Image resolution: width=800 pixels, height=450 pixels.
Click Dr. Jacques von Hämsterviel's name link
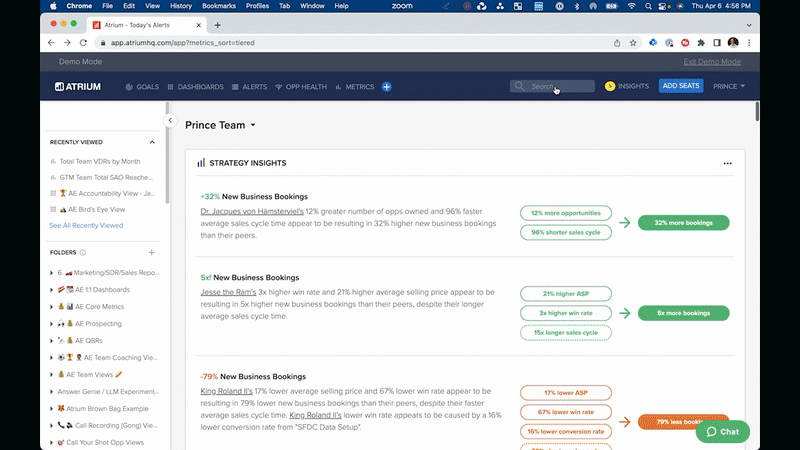pyautogui.click(x=252, y=211)
